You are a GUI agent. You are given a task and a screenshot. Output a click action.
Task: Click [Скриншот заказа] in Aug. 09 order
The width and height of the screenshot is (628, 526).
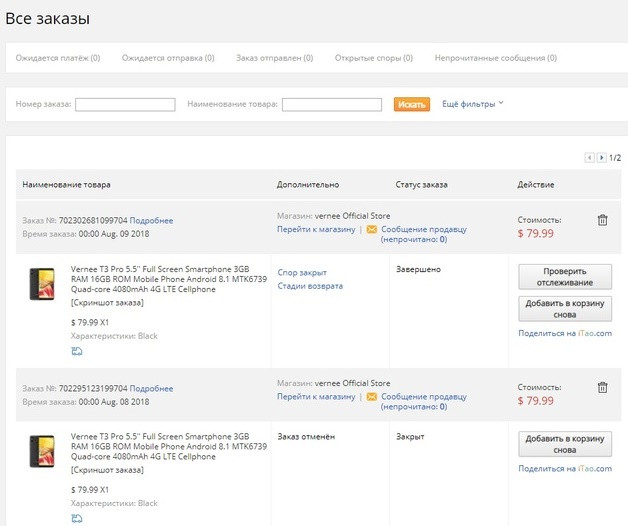click(107, 303)
